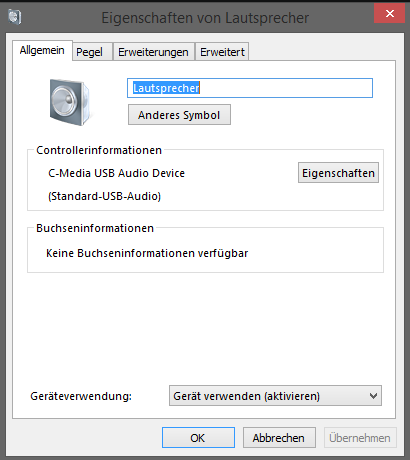The height and width of the screenshot is (460, 410).
Task: Confirm the dialog with OK
Action: click(198, 438)
